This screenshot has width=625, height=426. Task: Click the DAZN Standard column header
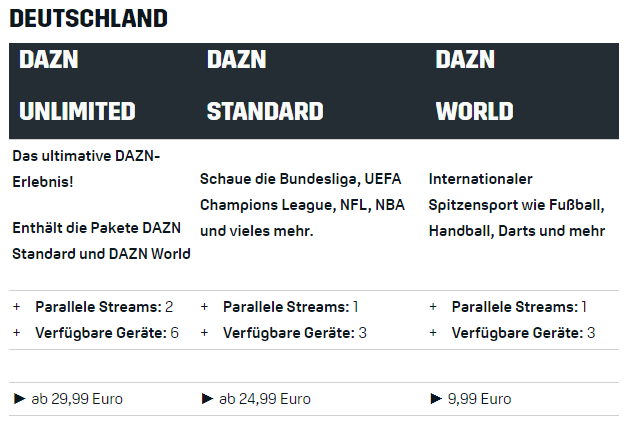click(264, 85)
